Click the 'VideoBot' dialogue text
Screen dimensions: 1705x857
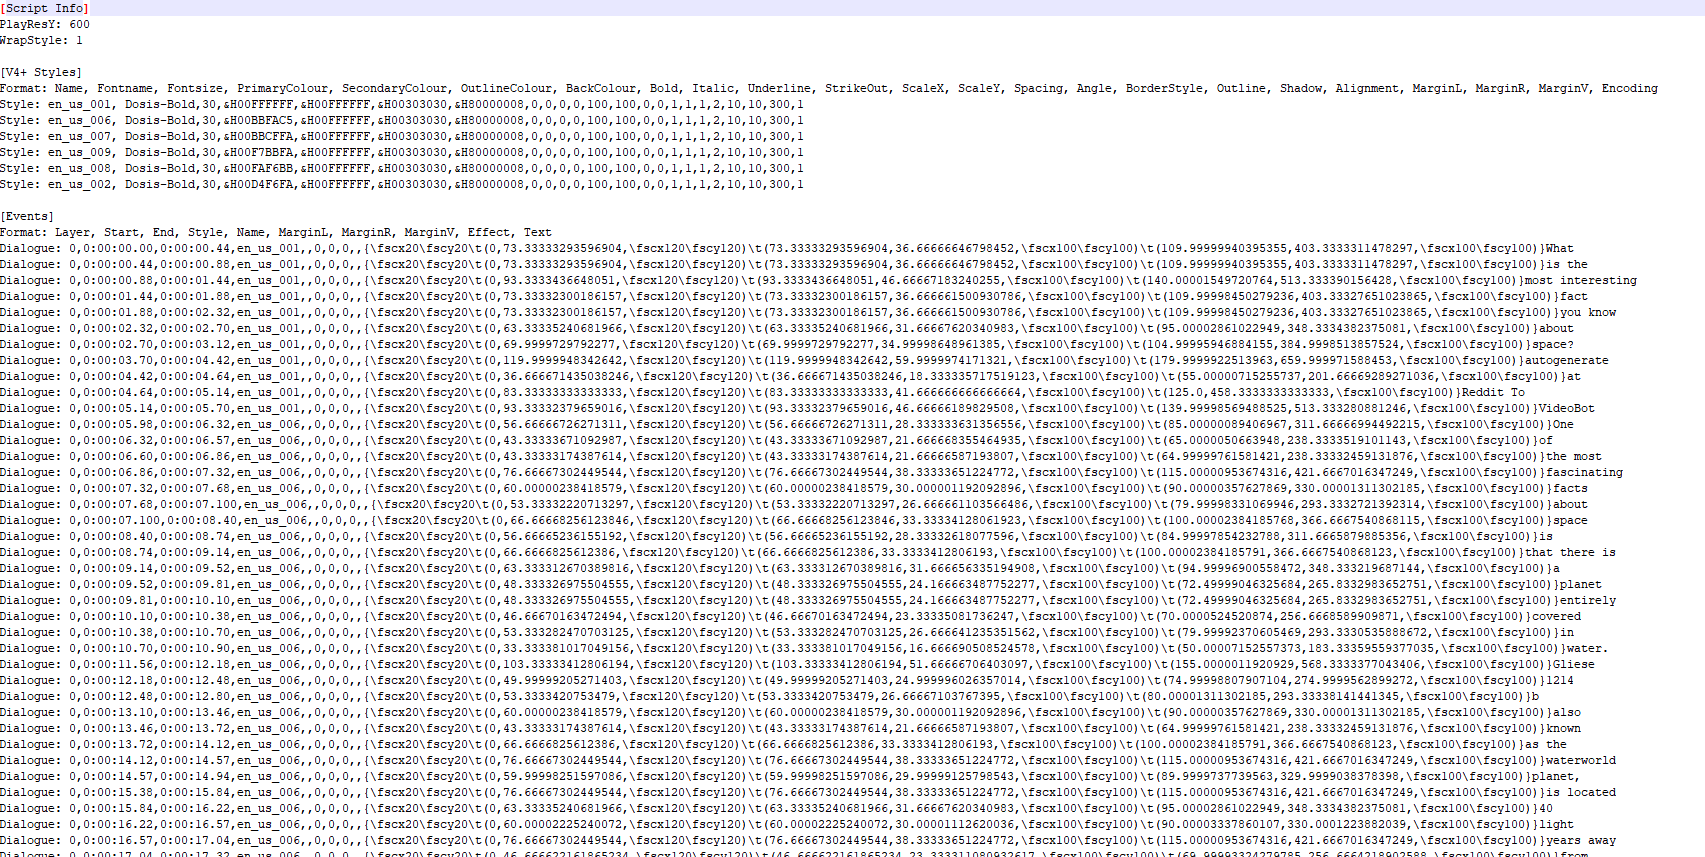[x=1566, y=408]
